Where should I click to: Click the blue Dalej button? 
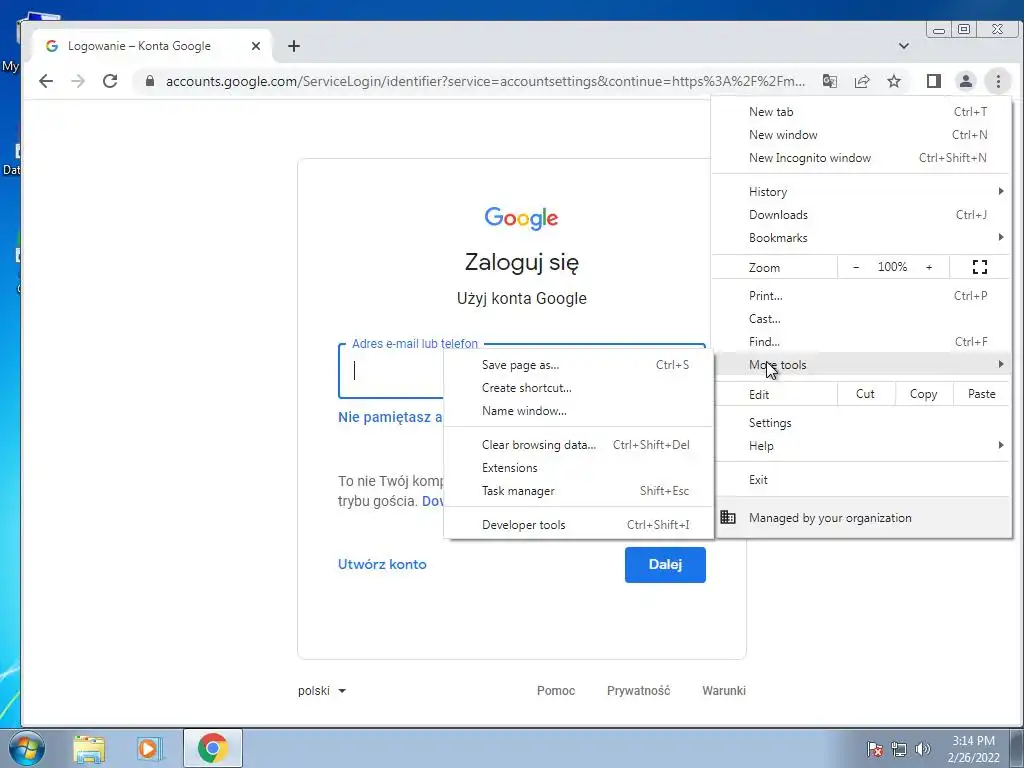(665, 564)
